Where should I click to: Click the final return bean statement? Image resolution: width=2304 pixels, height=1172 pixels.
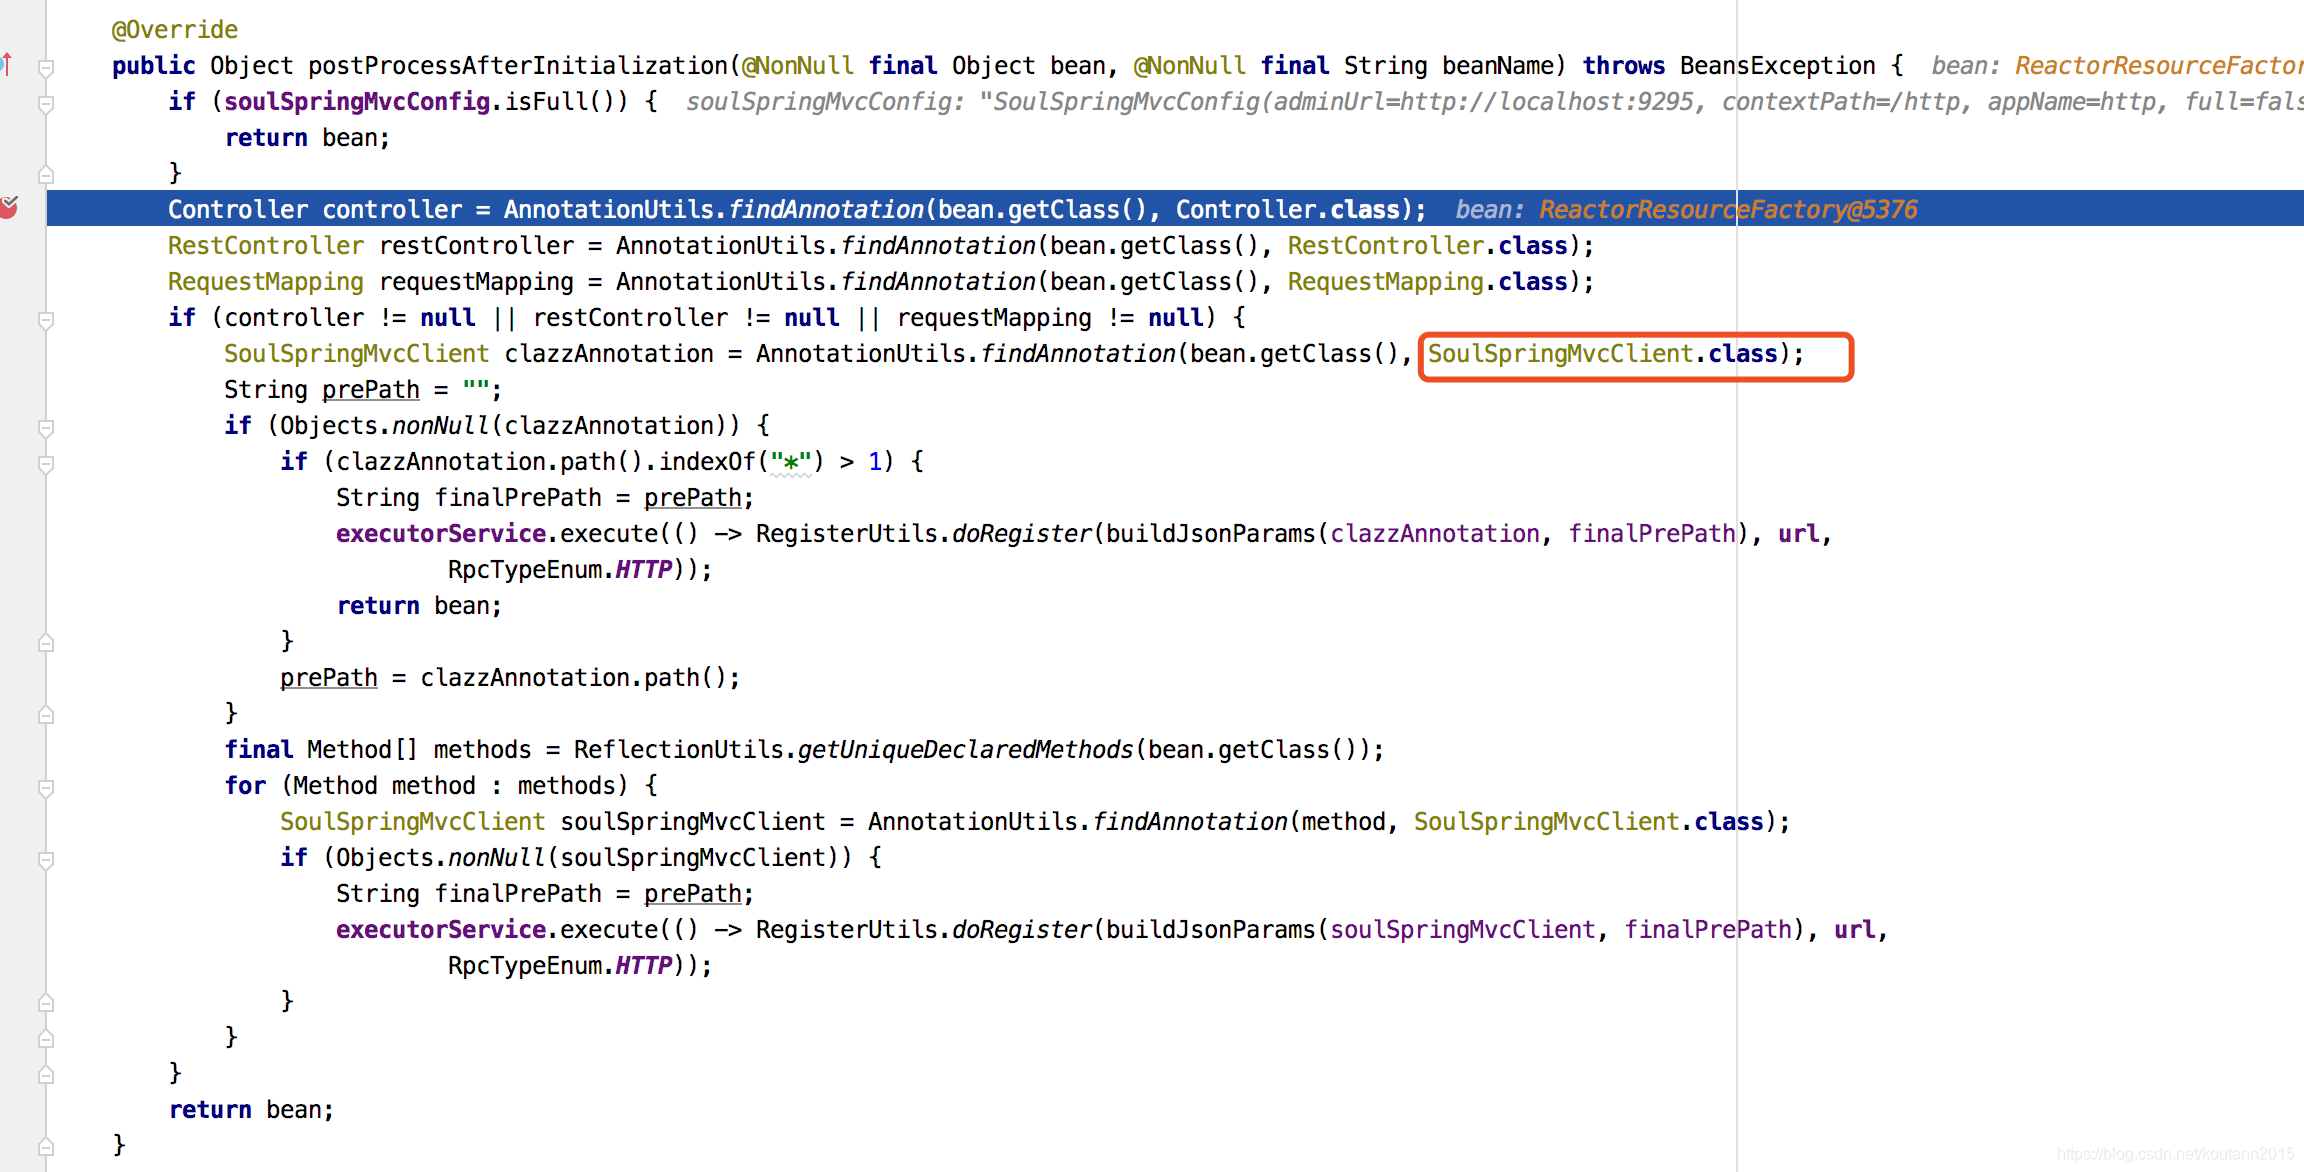(251, 1110)
